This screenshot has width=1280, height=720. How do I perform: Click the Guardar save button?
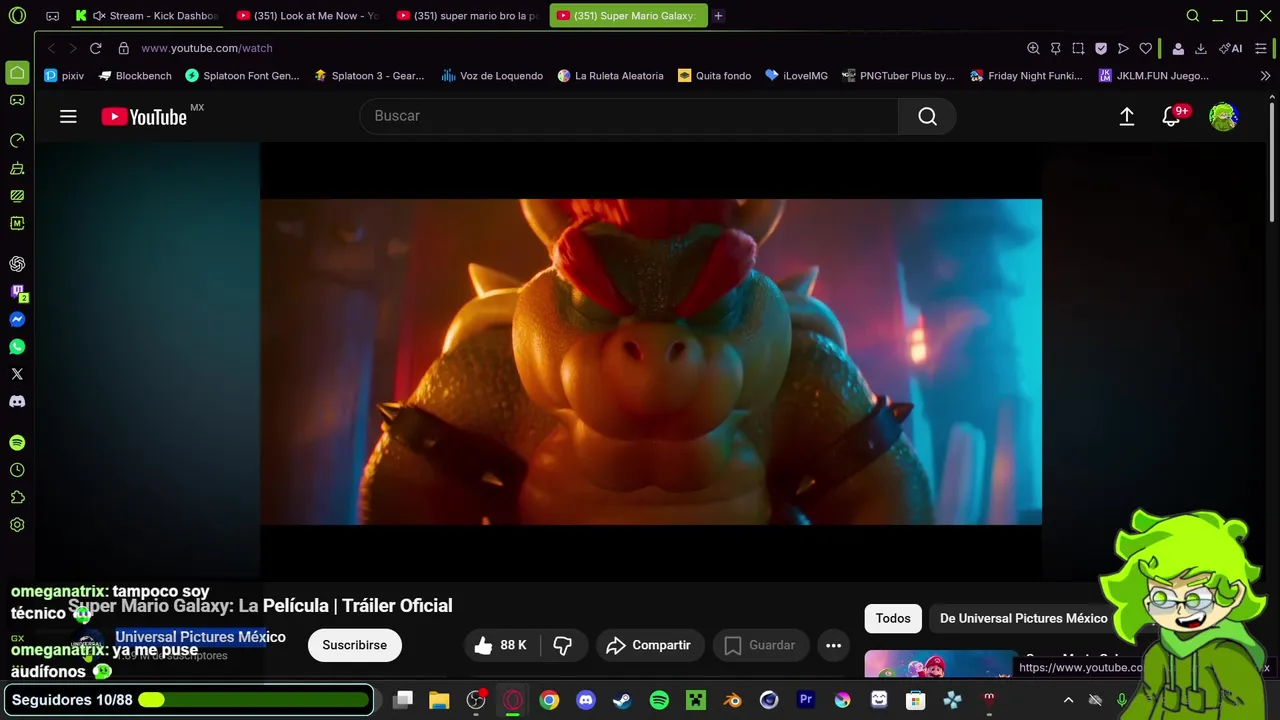(x=760, y=645)
